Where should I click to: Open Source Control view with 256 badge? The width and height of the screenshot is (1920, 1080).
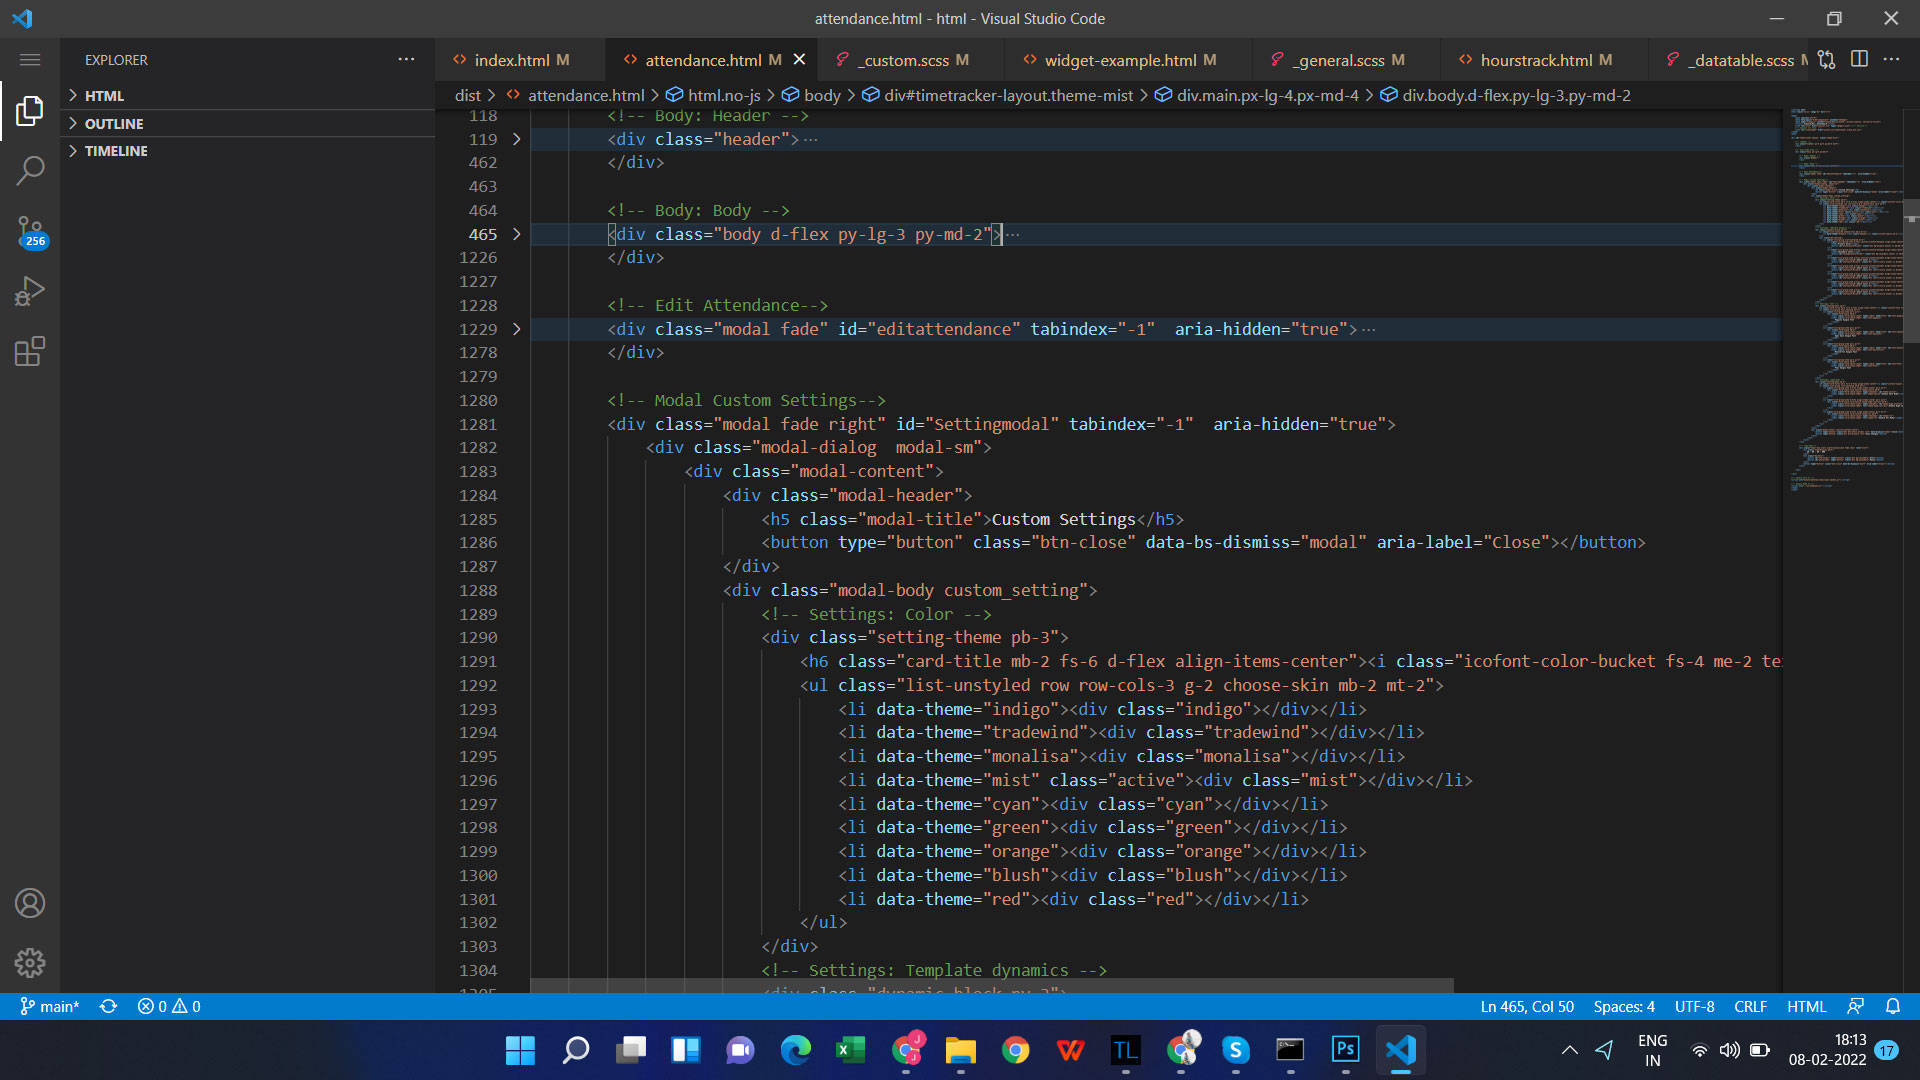30,232
